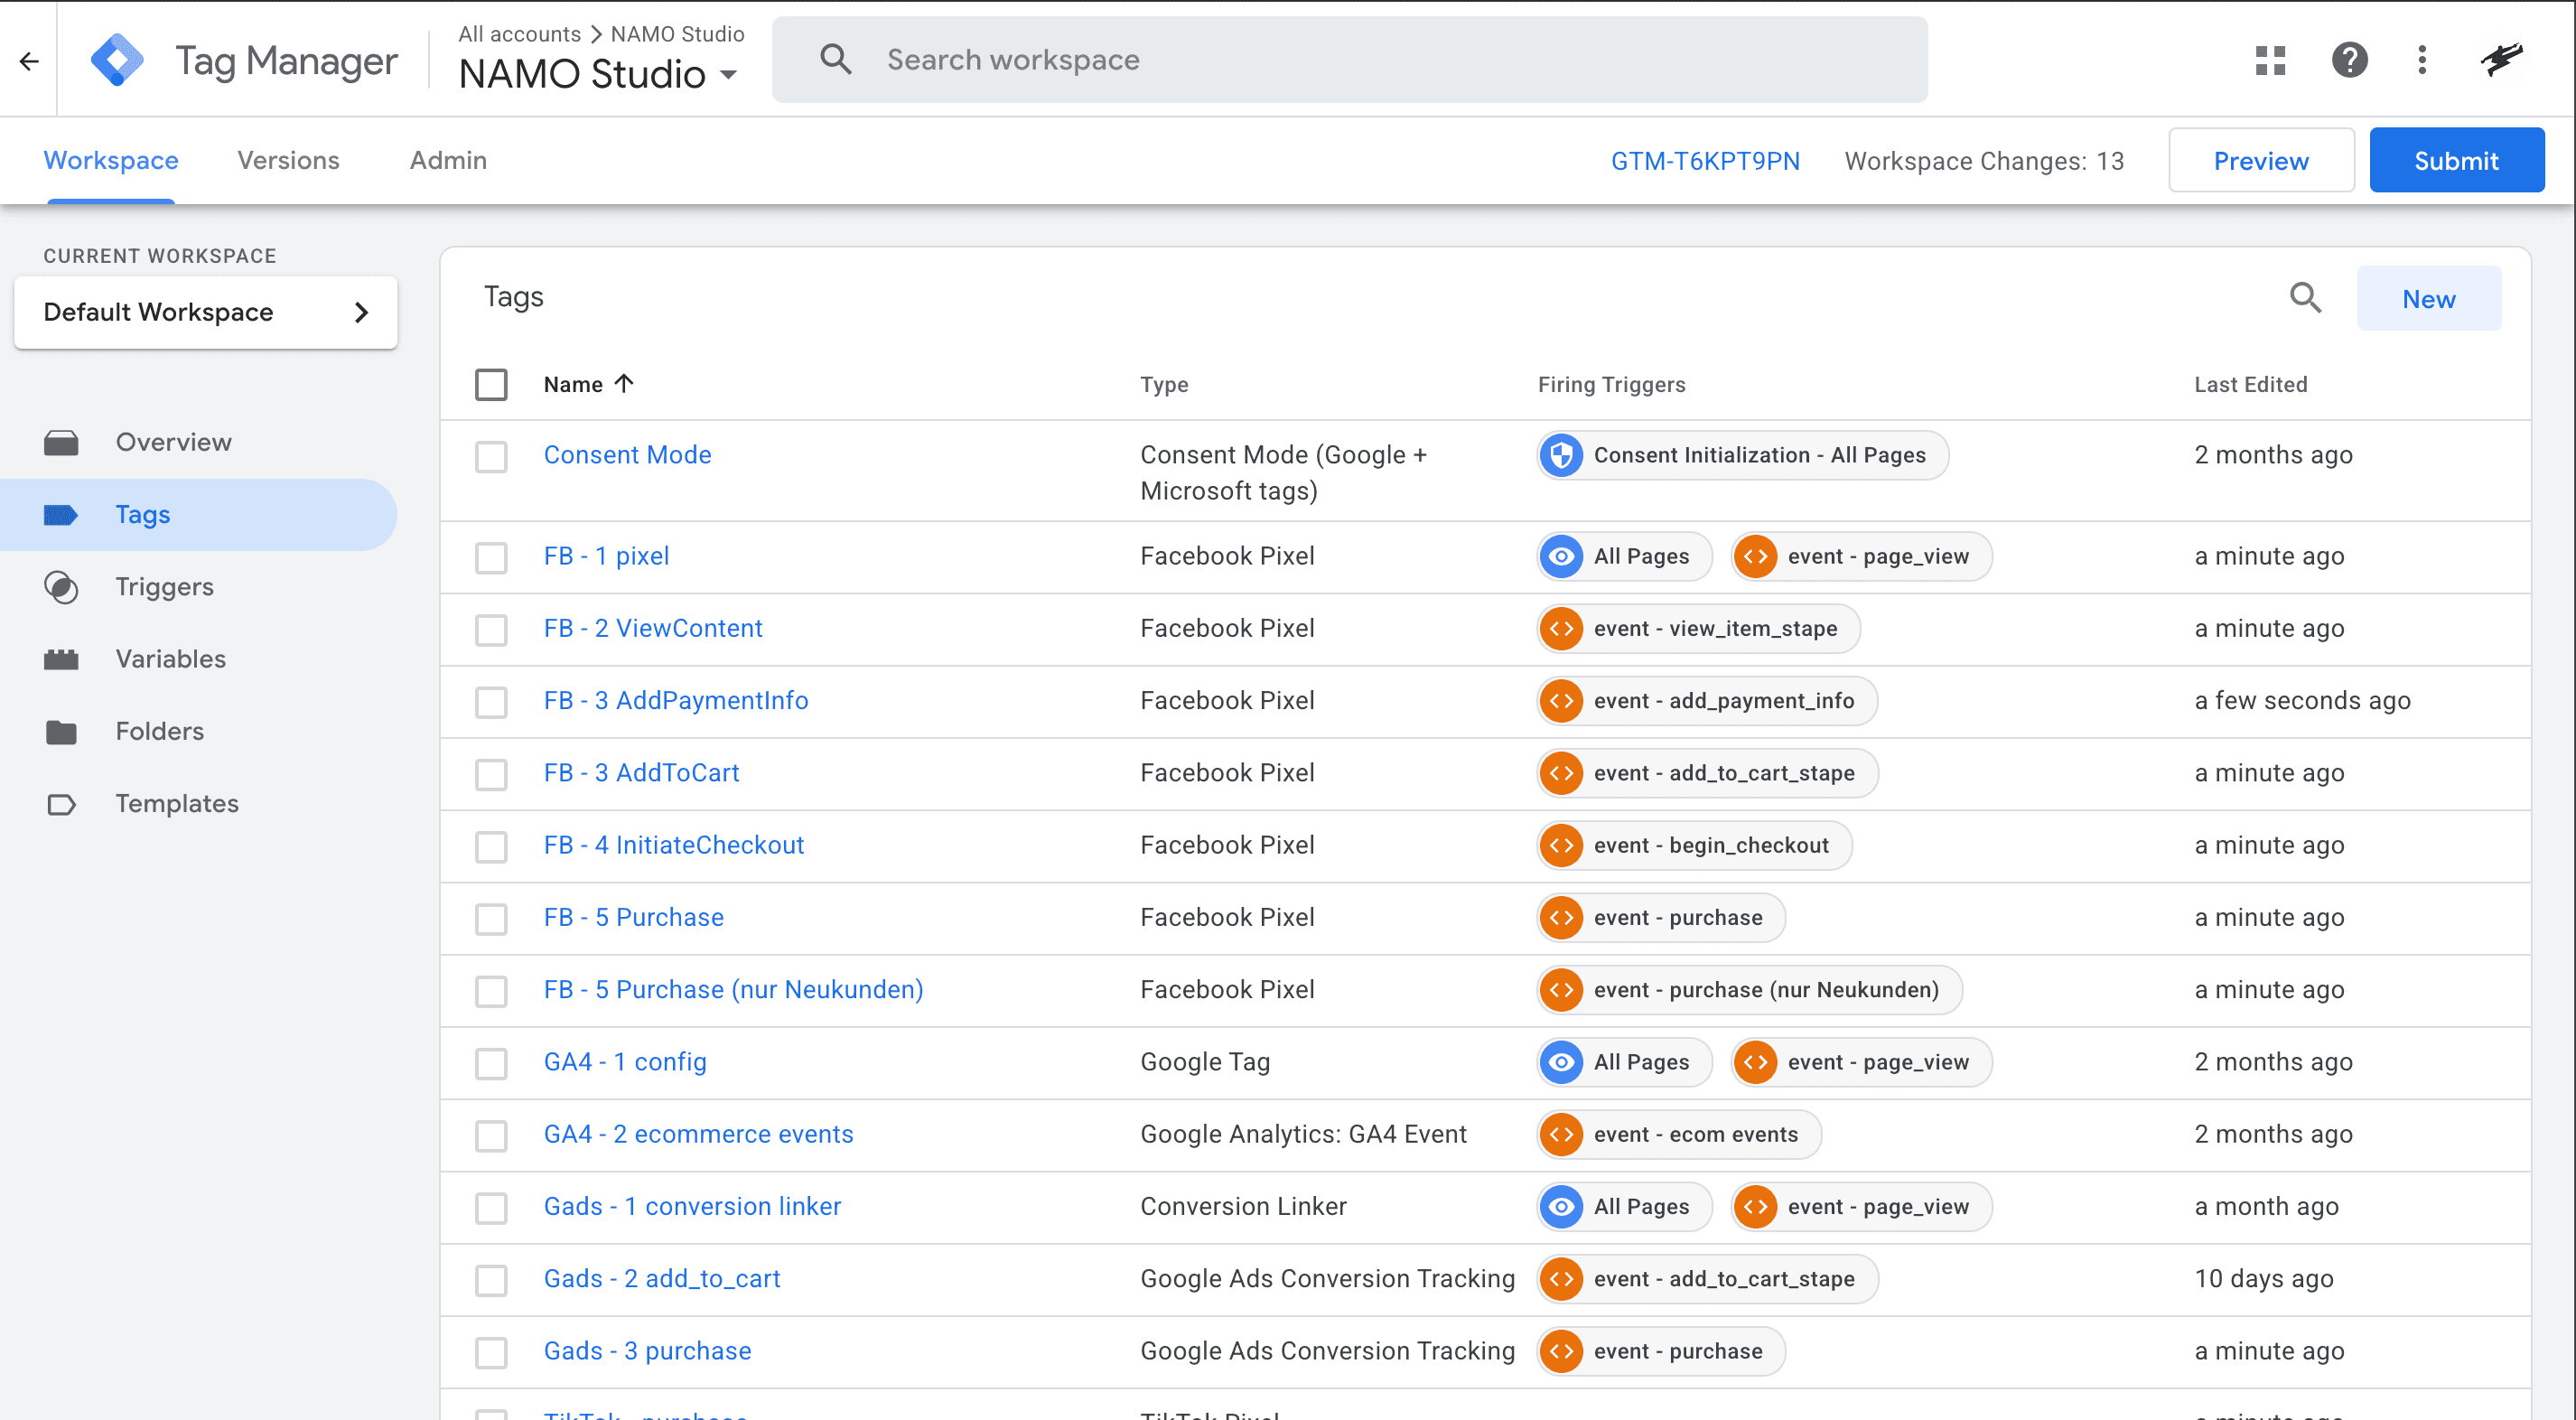Click the back arrow icon
2576x1420 pixels.
point(29,61)
